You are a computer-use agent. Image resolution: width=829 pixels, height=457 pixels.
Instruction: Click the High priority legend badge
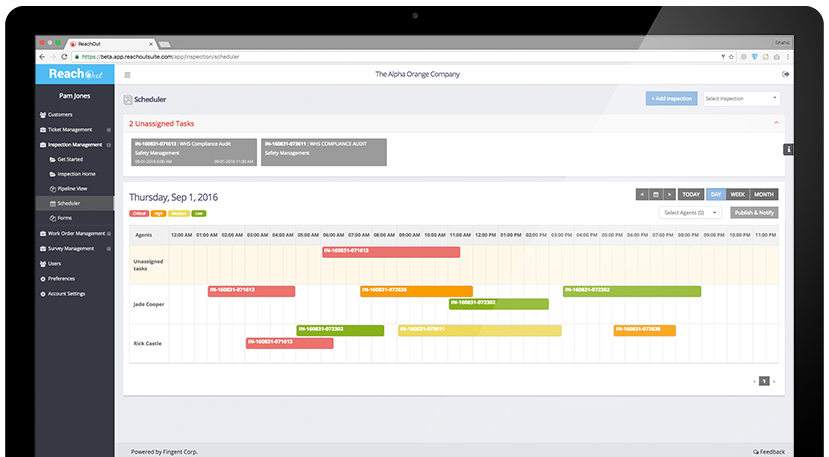coord(158,214)
